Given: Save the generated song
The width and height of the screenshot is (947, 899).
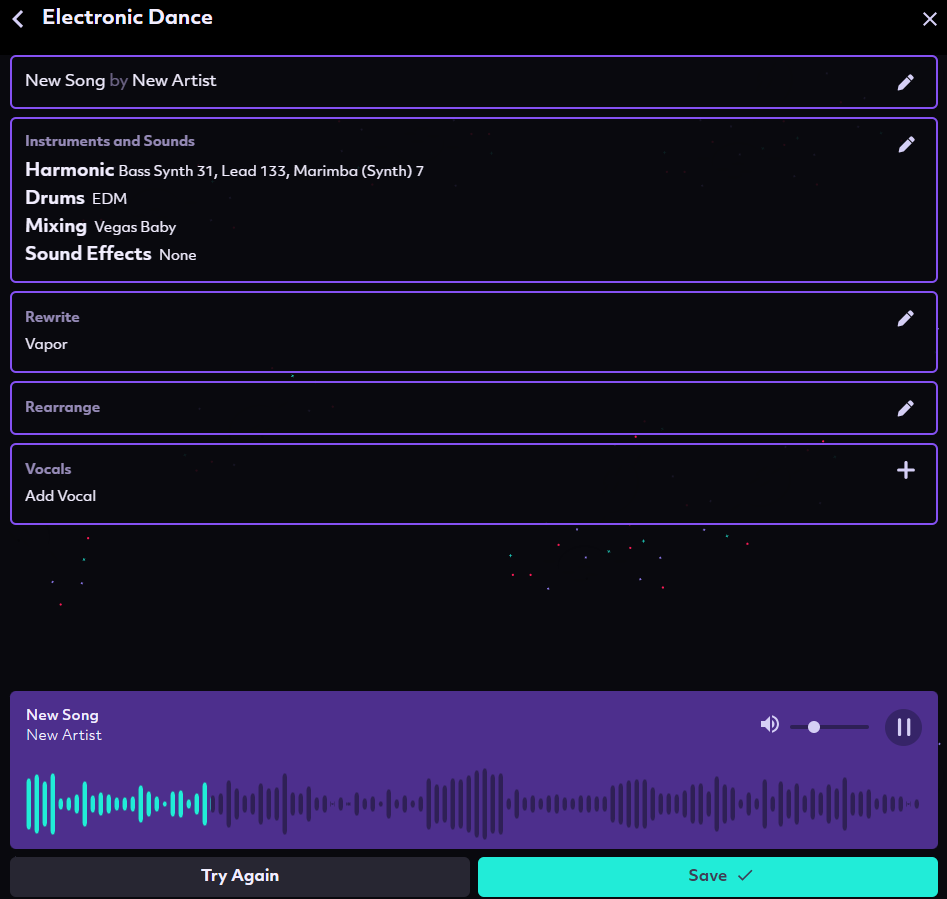Looking at the screenshot, I should (707, 876).
